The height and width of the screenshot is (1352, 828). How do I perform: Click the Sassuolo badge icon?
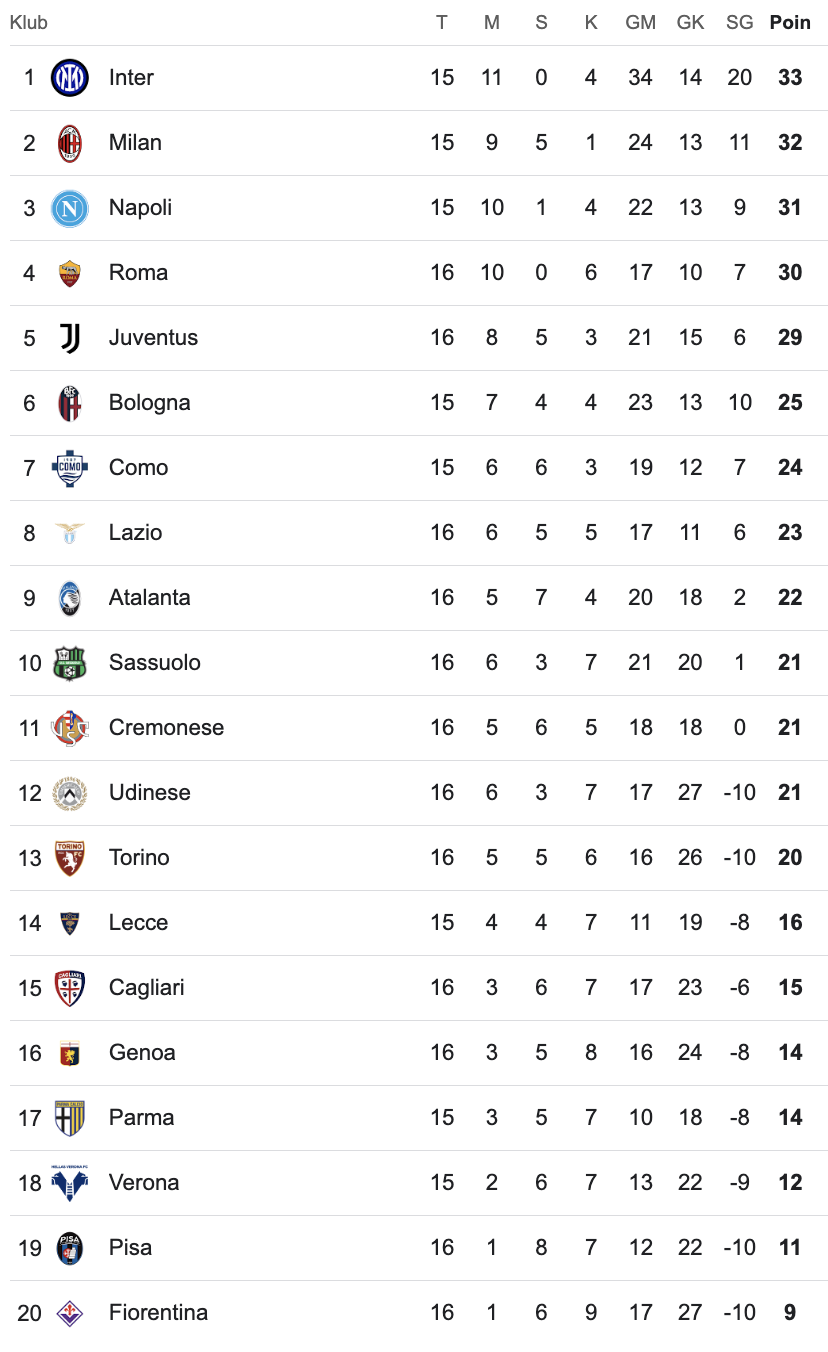(69, 663)
